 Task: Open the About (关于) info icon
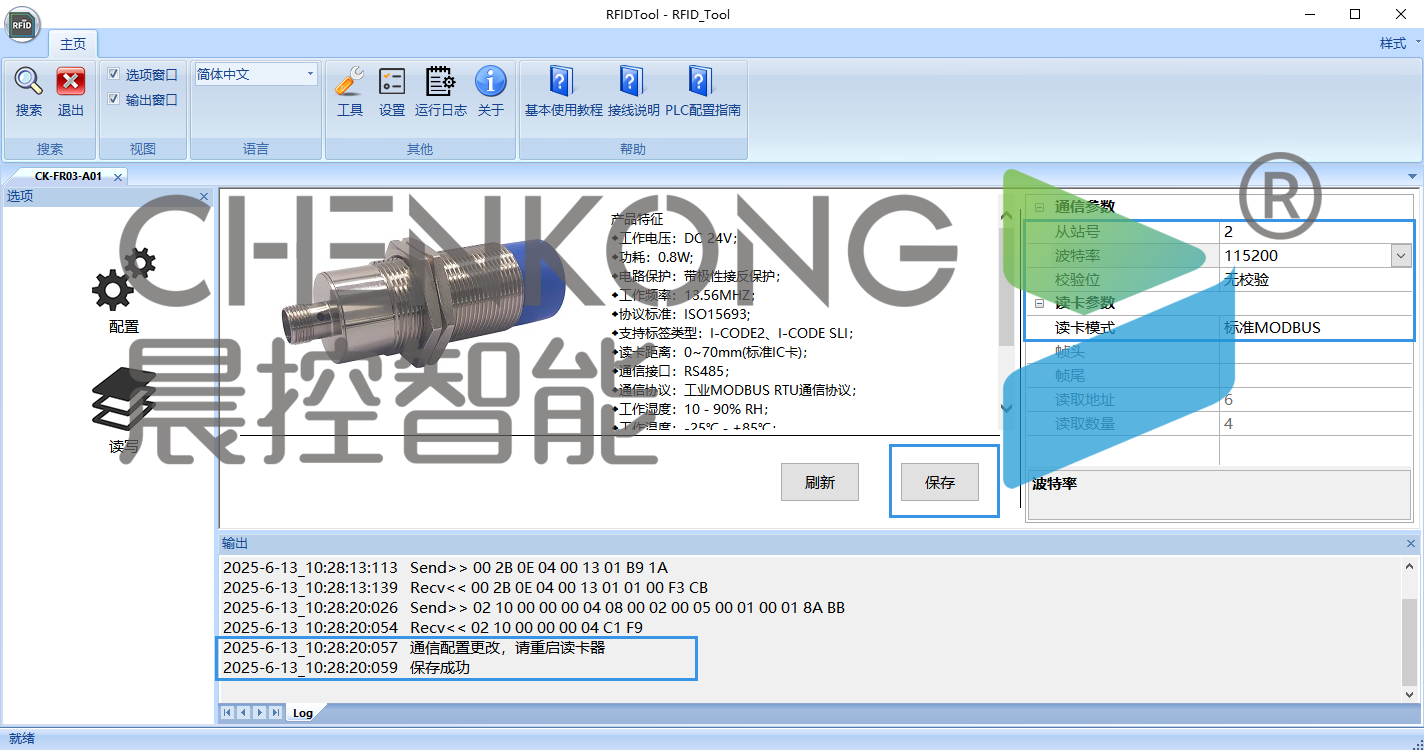490,82
